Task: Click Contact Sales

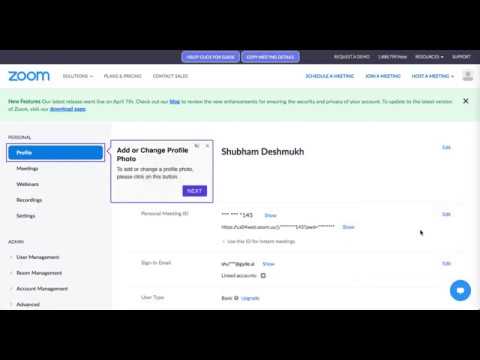Action: pyautogui.click(x=170, y=76)
